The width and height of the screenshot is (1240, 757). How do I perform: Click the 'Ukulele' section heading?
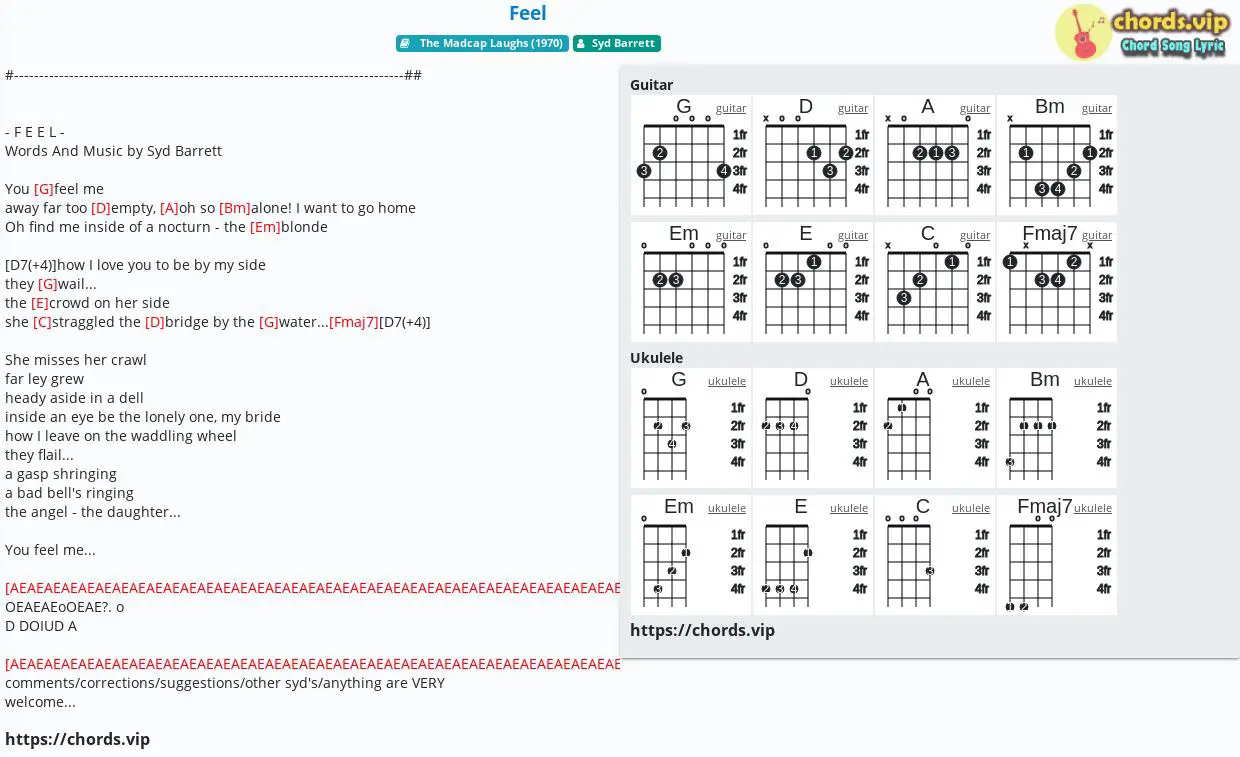point(657,357)
